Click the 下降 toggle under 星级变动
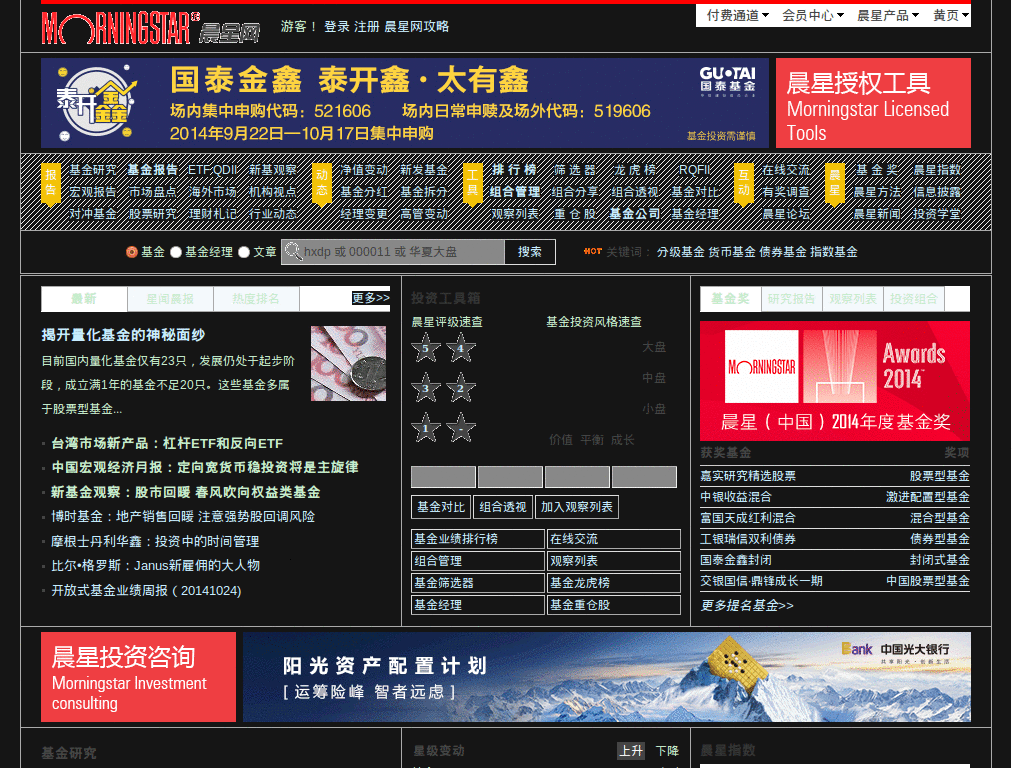 coord(667,751)
